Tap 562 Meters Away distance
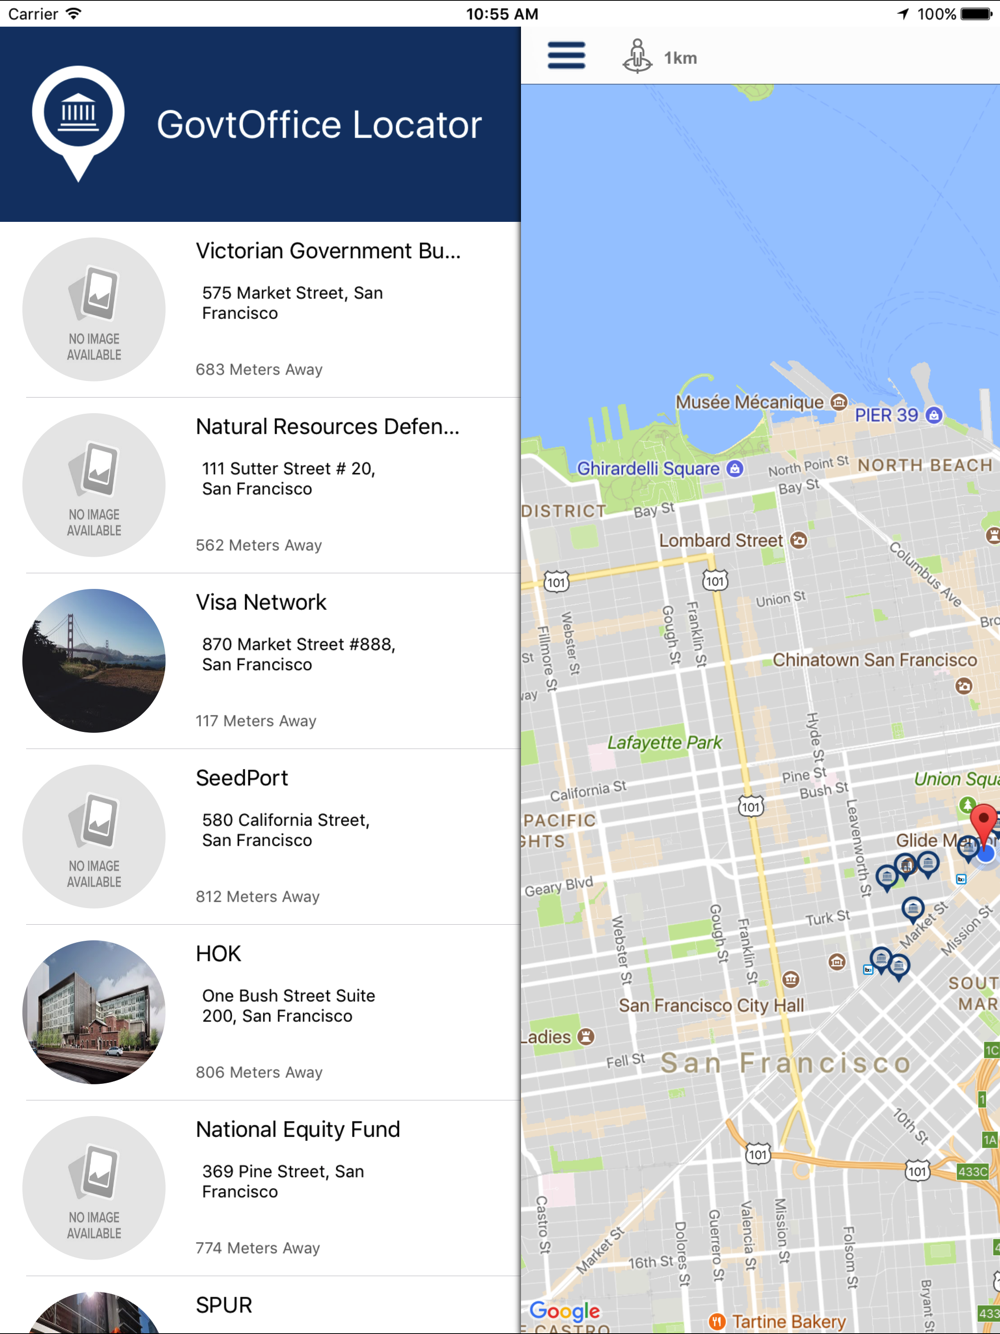This screenshot has width=1000, height=1334. (259, 546)
